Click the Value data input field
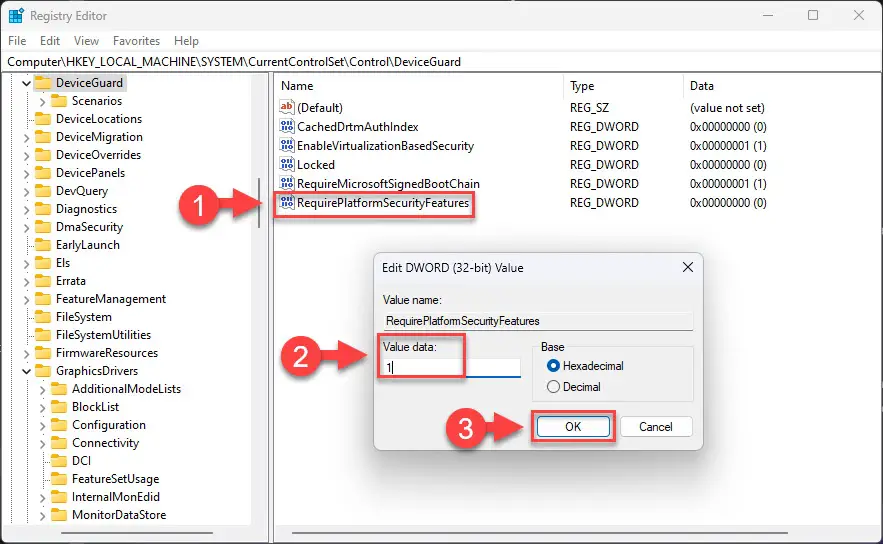This screenshot has width=883, height=544. (x=451, y=368)
